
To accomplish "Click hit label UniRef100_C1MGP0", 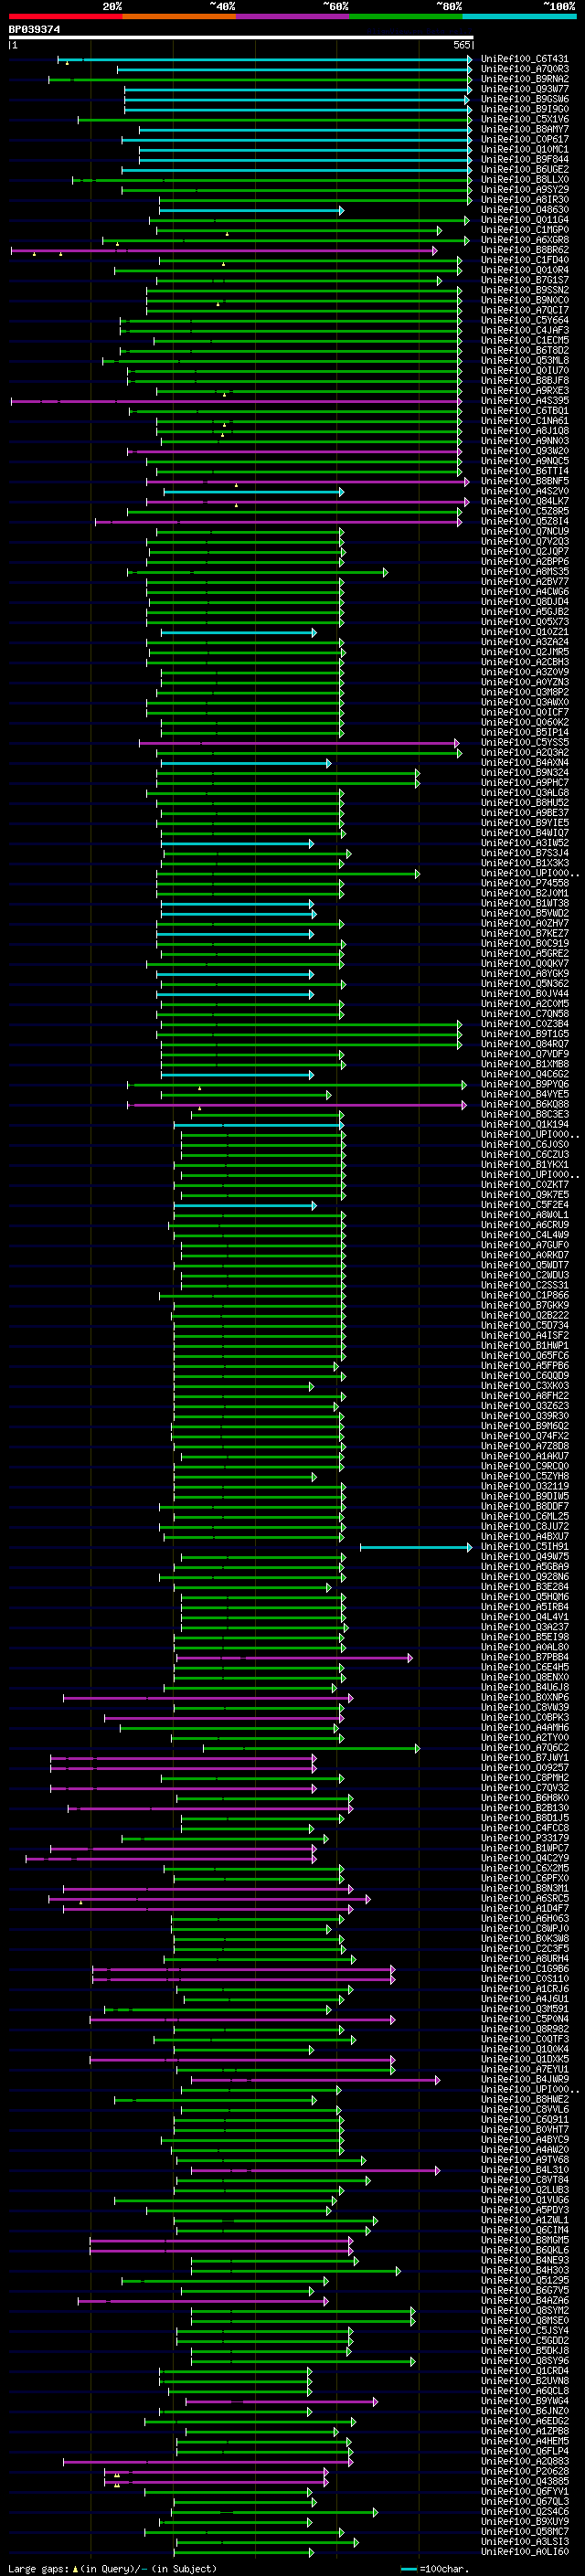I will point(525,230).
